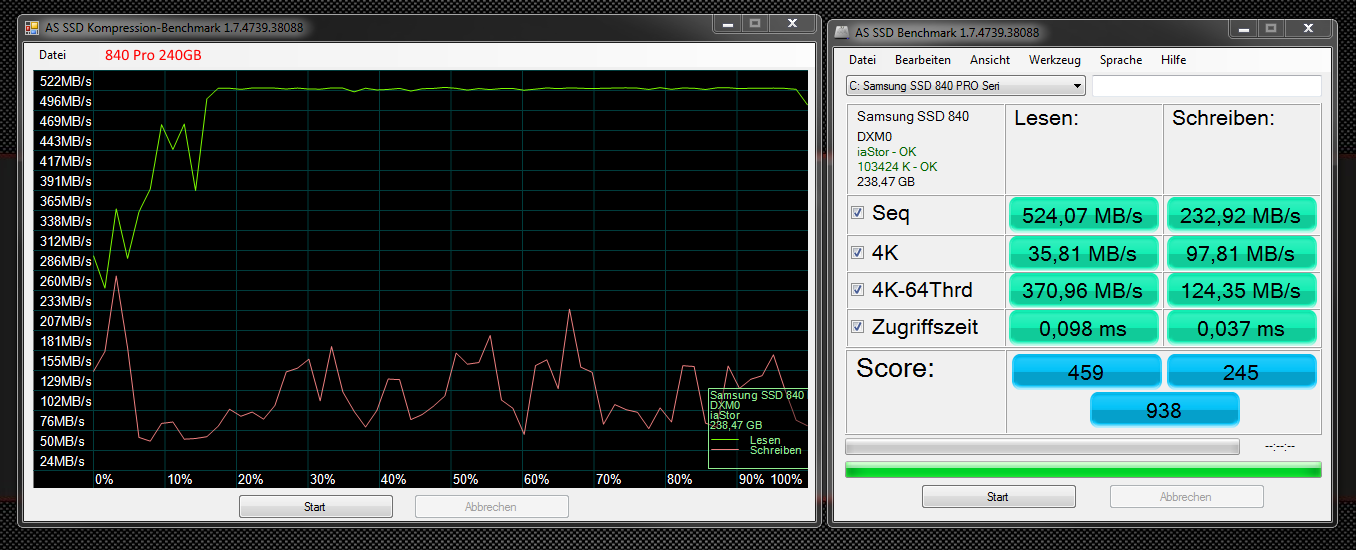This screenshot has height=550, width=1356.
Task: Click 4K-64Thrd read result 370,96 MB/s
Action: coord(1084,290)
